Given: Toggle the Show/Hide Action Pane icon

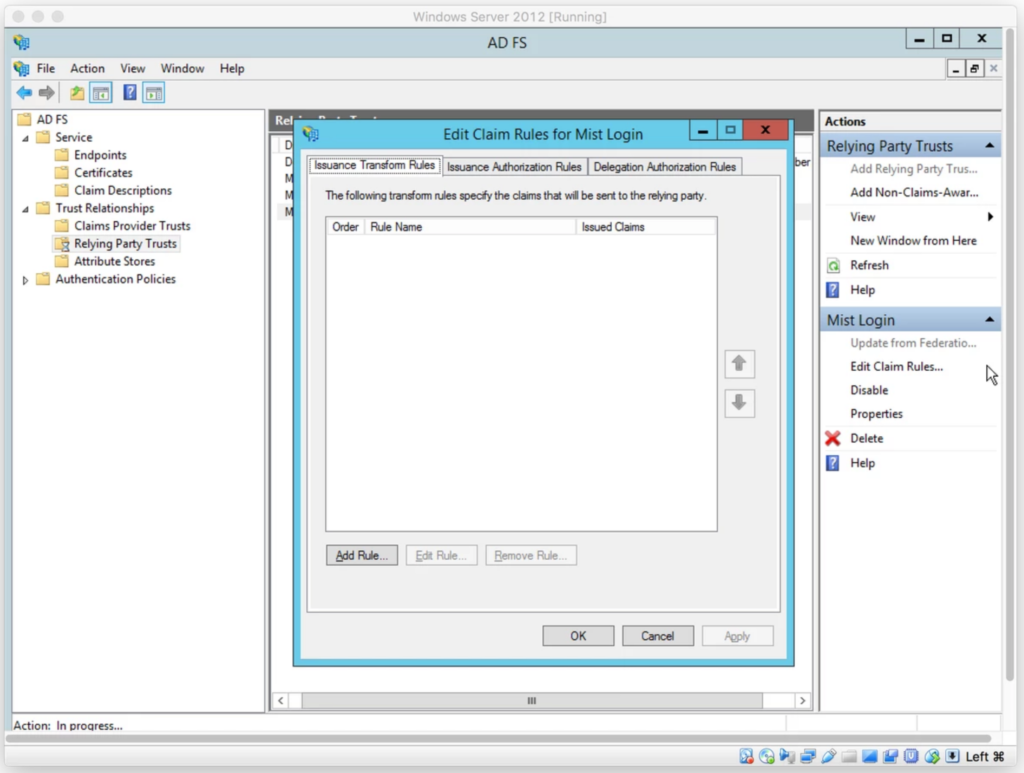Looking at the screenshot, I should pyautogui.click(x=153, y=93).
